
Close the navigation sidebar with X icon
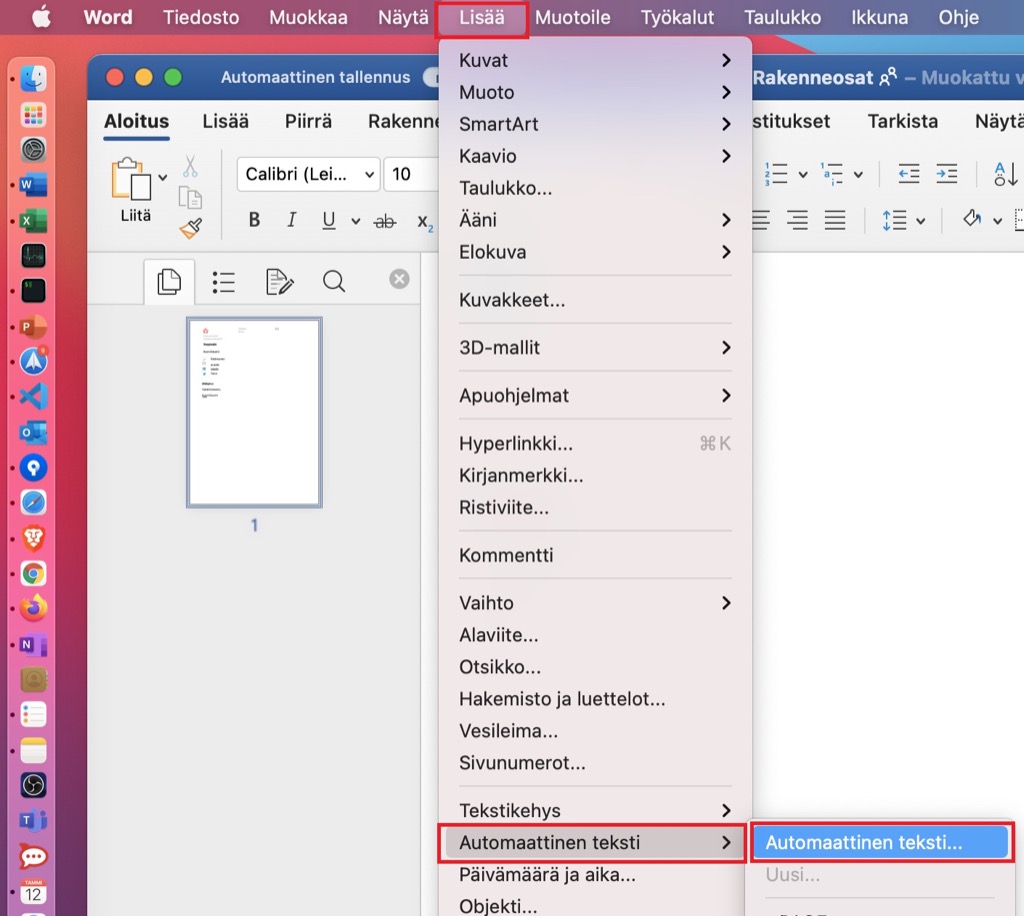coord(399,279)
